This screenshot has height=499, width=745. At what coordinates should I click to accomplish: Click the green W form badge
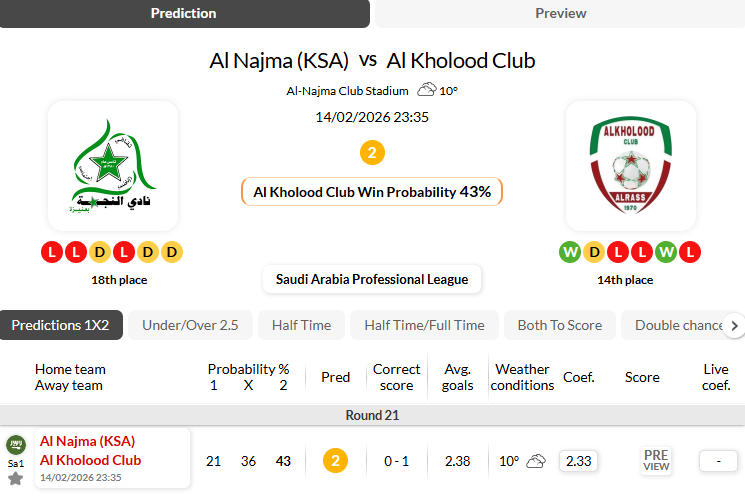(570, 252)
